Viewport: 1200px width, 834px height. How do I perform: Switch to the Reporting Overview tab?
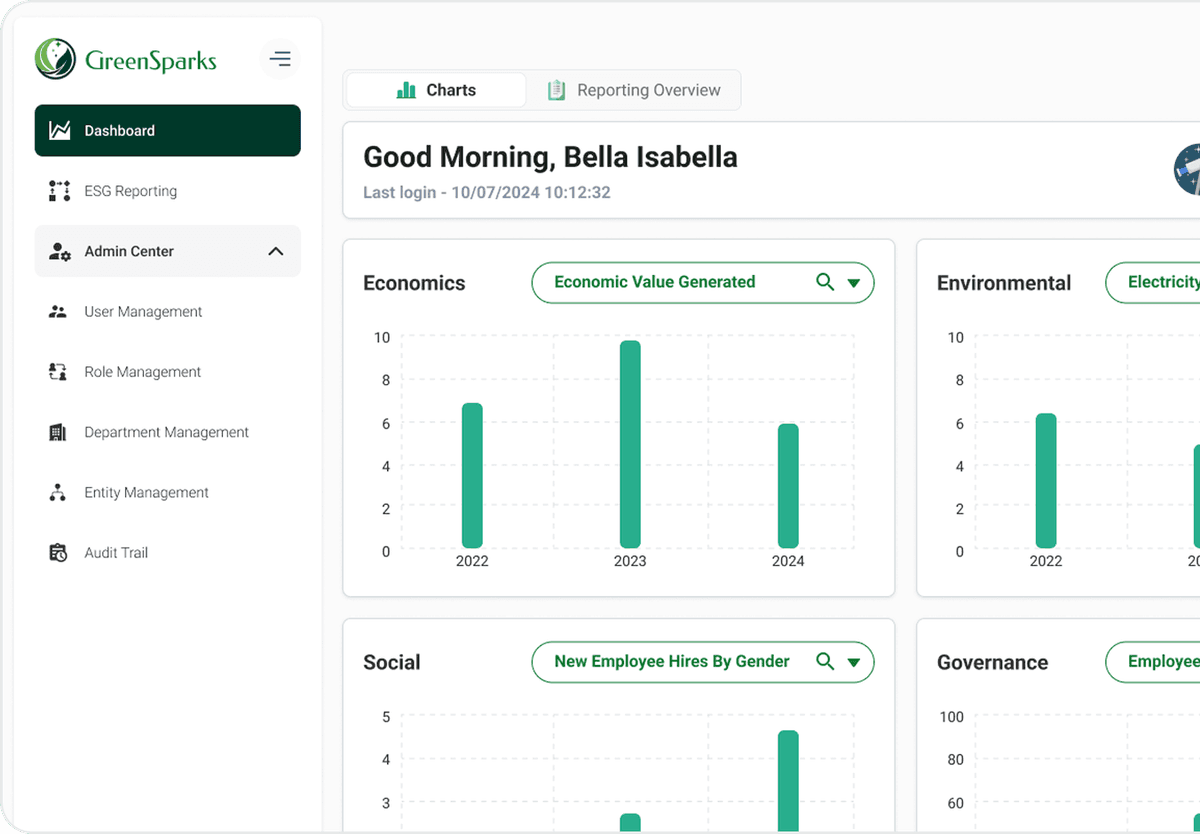(637, 90)
